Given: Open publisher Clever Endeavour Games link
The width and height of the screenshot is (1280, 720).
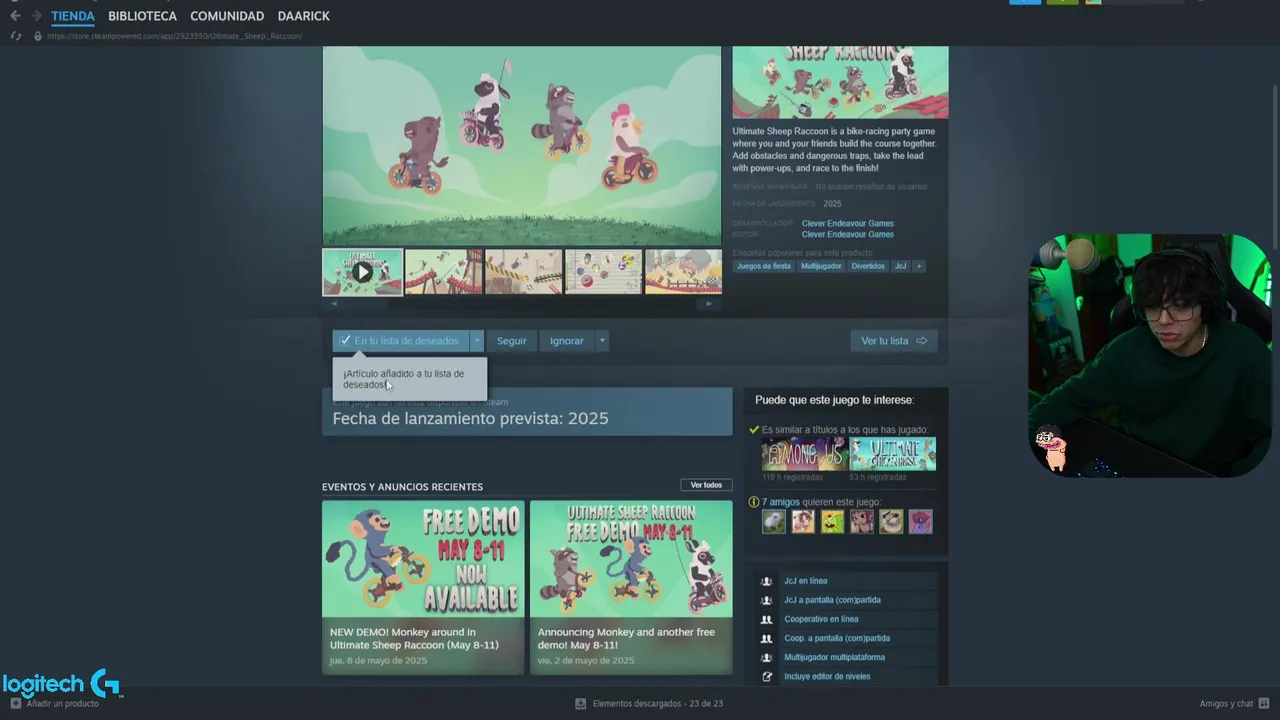Looking at the screenshot, I should point(847,234).
